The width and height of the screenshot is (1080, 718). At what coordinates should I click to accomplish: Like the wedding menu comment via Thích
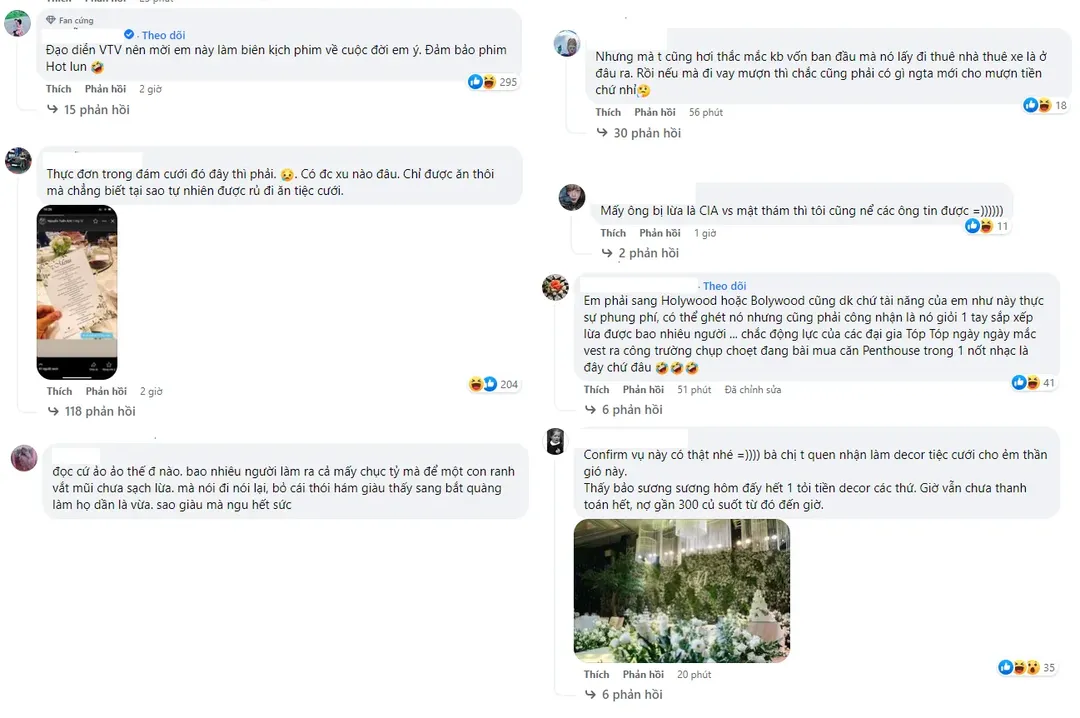(59, 391)
